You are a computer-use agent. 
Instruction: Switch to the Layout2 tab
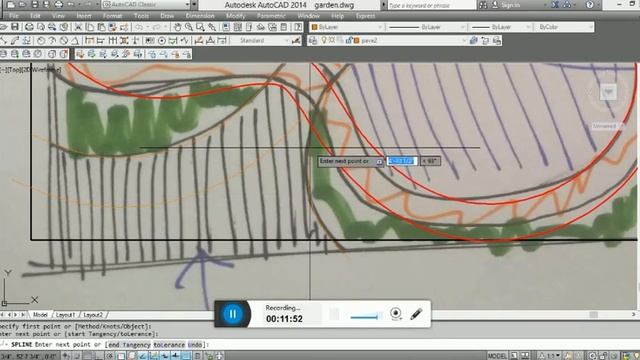click(x=93, y=315)
